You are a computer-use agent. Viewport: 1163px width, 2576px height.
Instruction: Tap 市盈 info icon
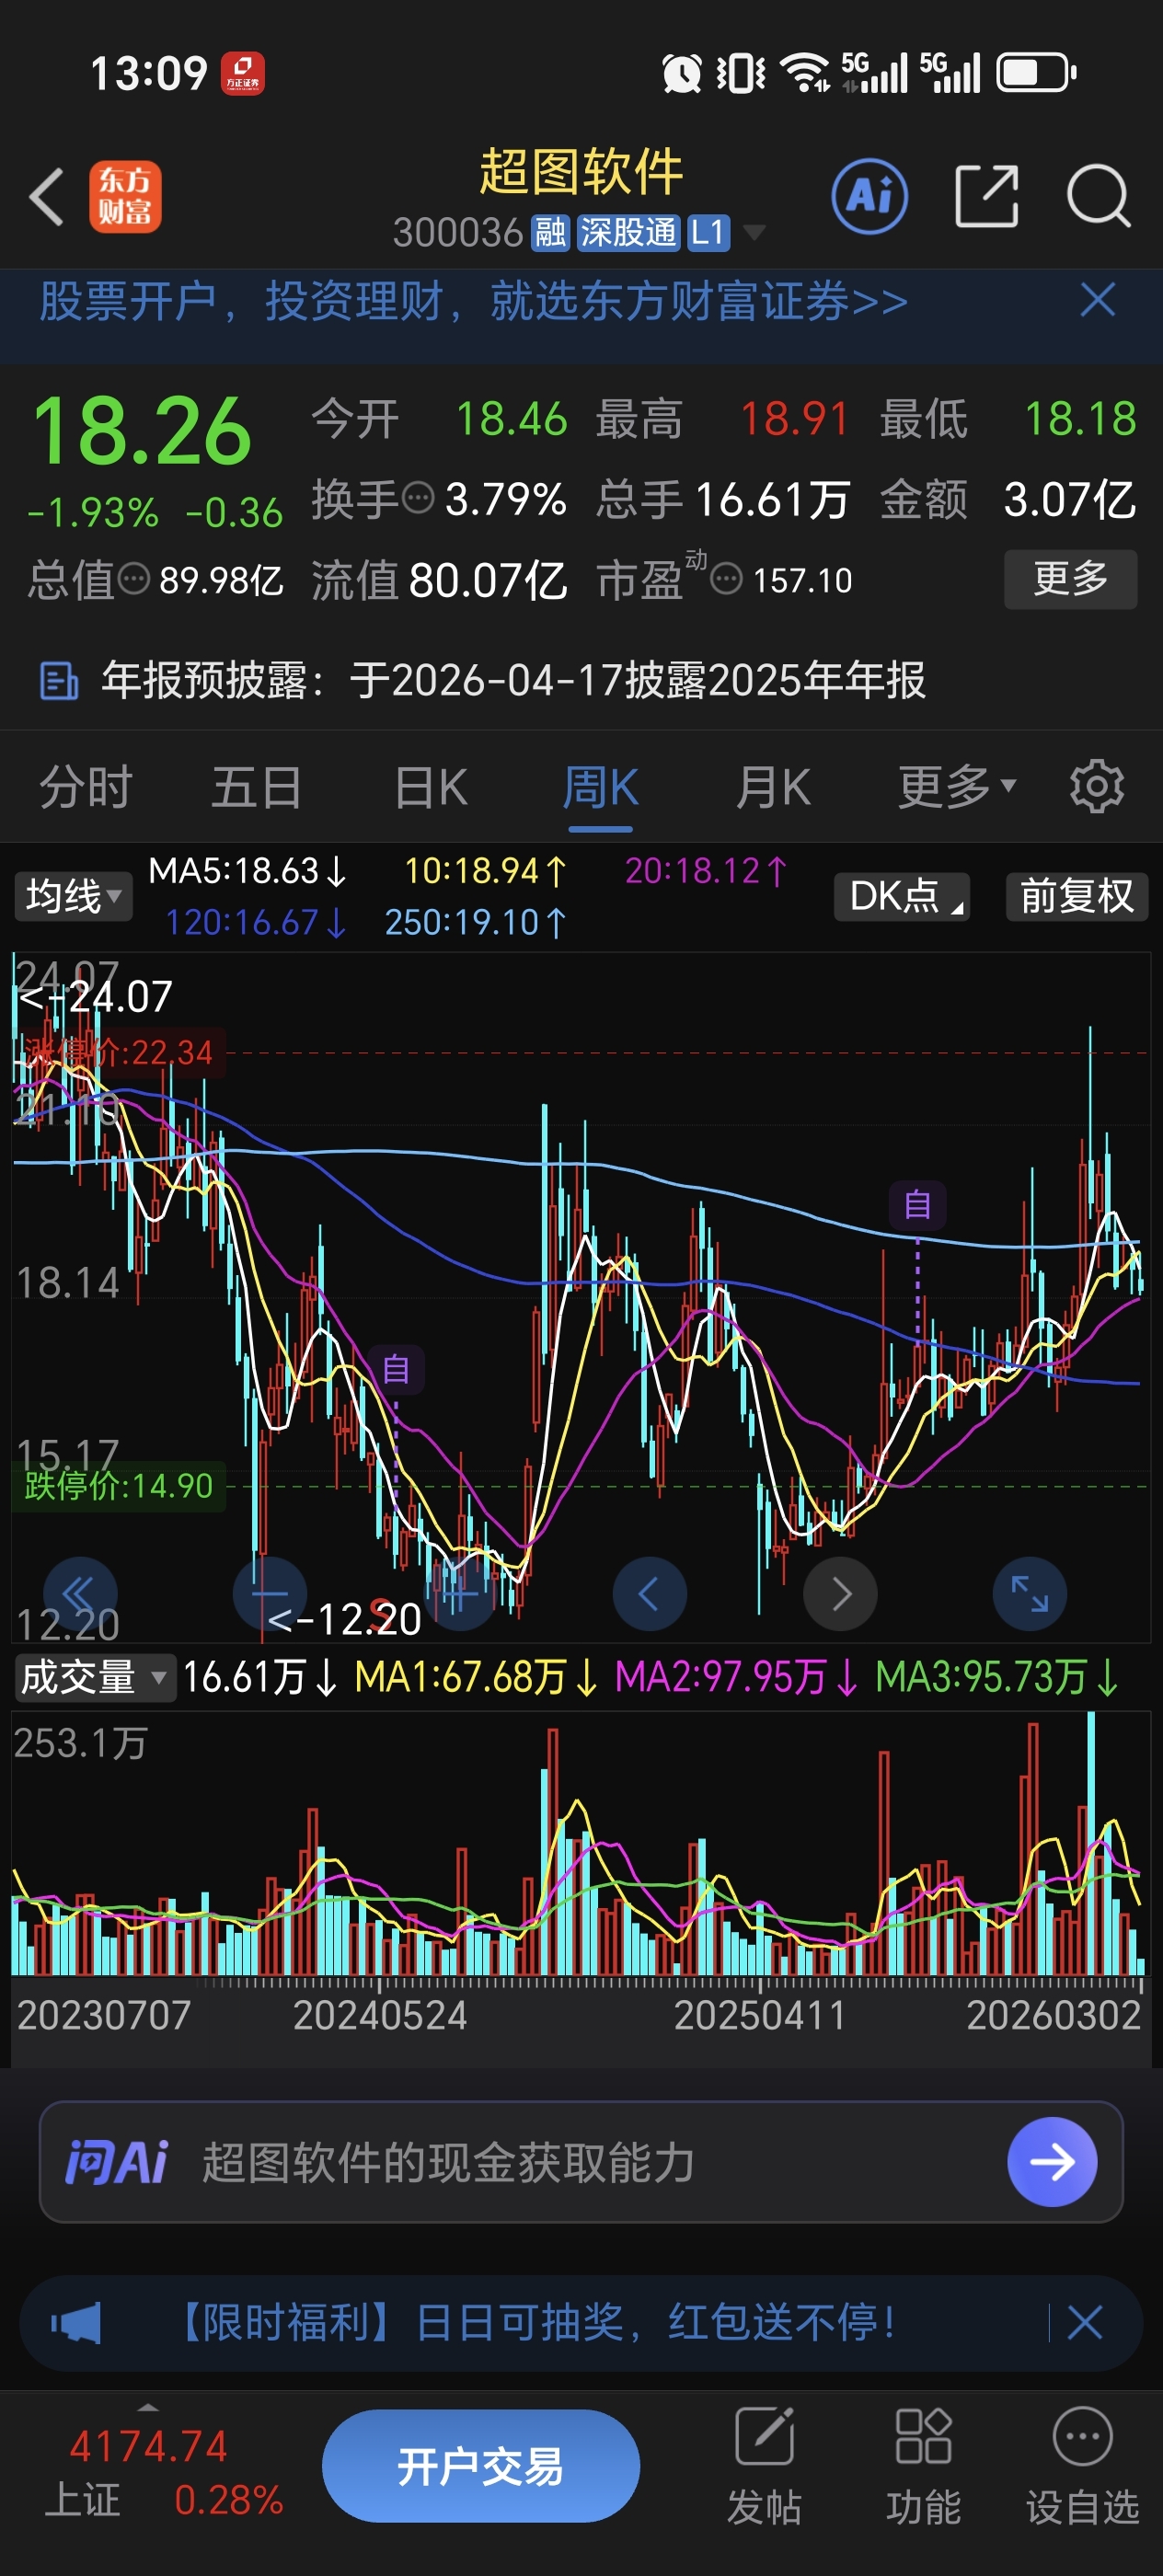point(726,578)
